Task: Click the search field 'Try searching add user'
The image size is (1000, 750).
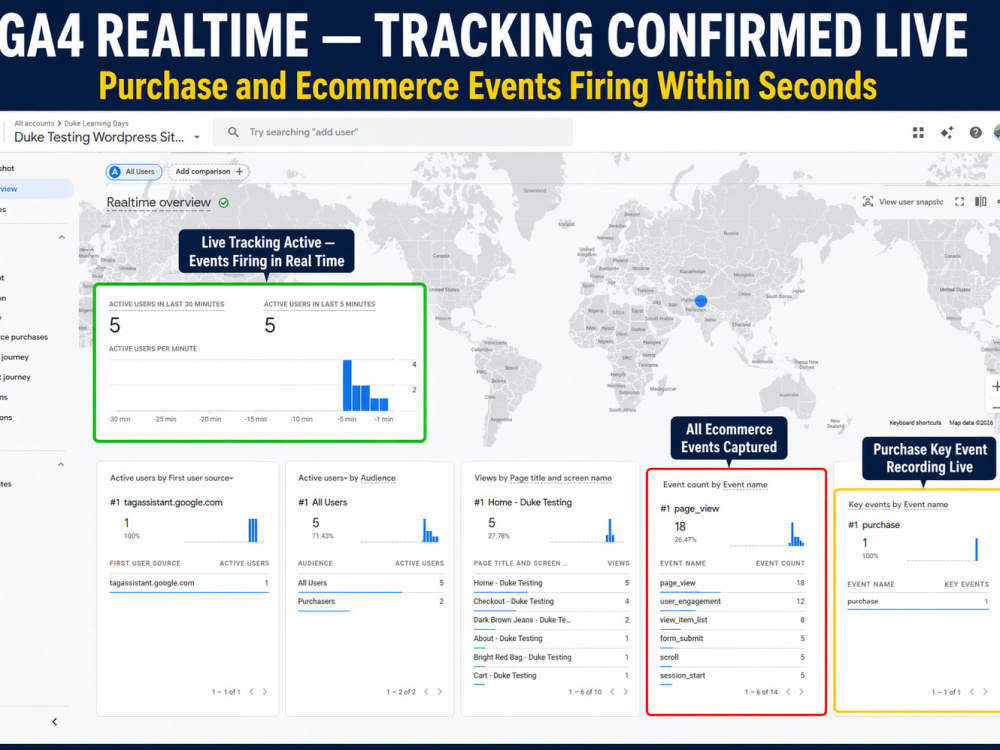Action: tap(392, 132)
